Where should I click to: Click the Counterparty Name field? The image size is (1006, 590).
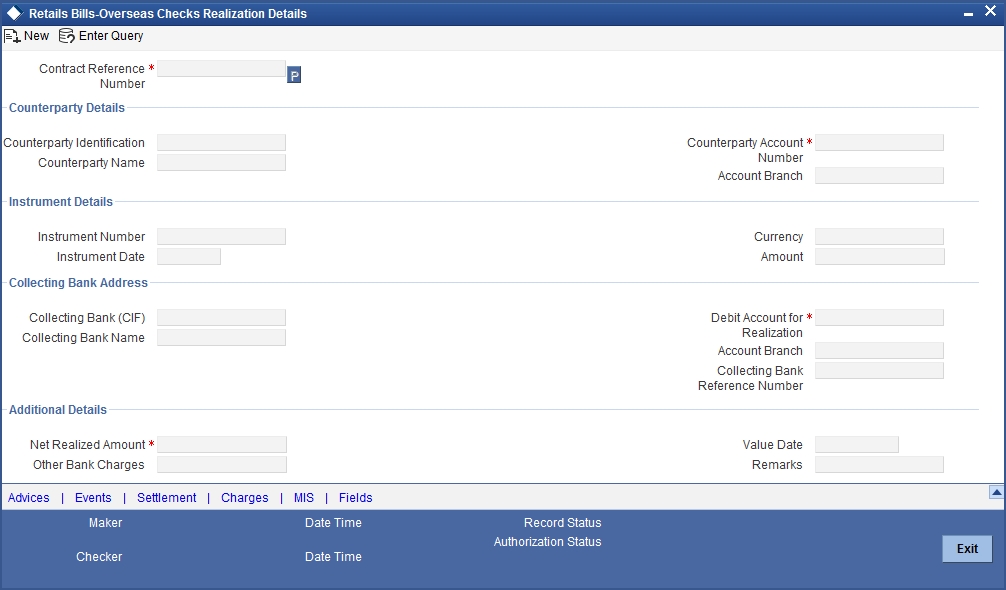(221, 162)
